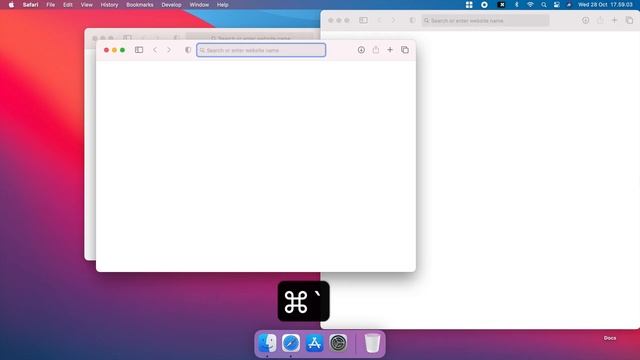Open the Safari menu
Screen dimensions: 640x360
click(31, 5)
